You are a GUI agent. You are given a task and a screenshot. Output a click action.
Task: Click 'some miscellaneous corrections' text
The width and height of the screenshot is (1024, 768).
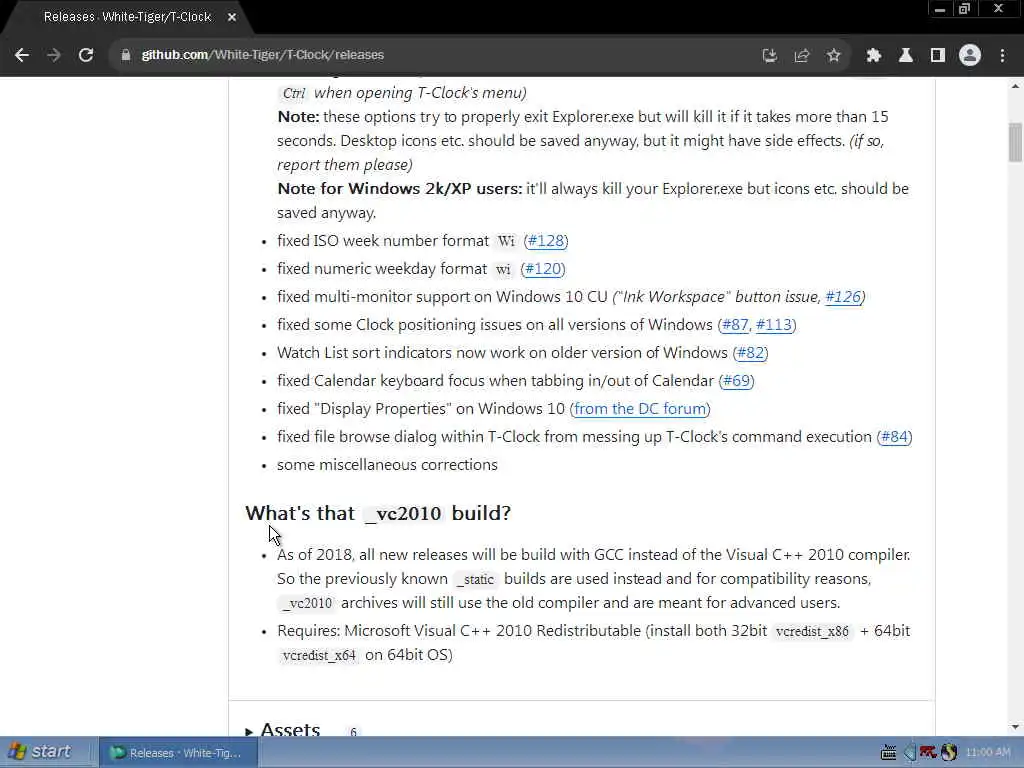point(387,465)
